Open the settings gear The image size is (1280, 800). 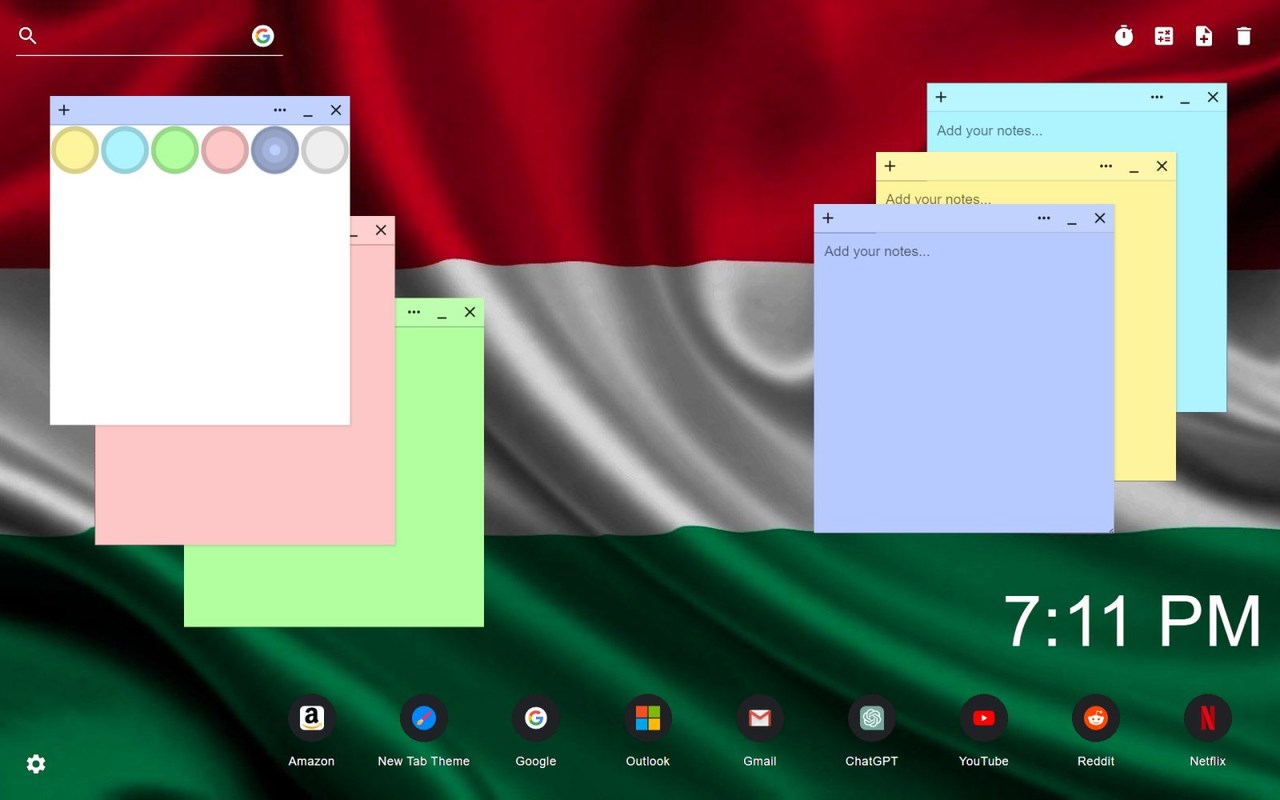coord(36,764)
